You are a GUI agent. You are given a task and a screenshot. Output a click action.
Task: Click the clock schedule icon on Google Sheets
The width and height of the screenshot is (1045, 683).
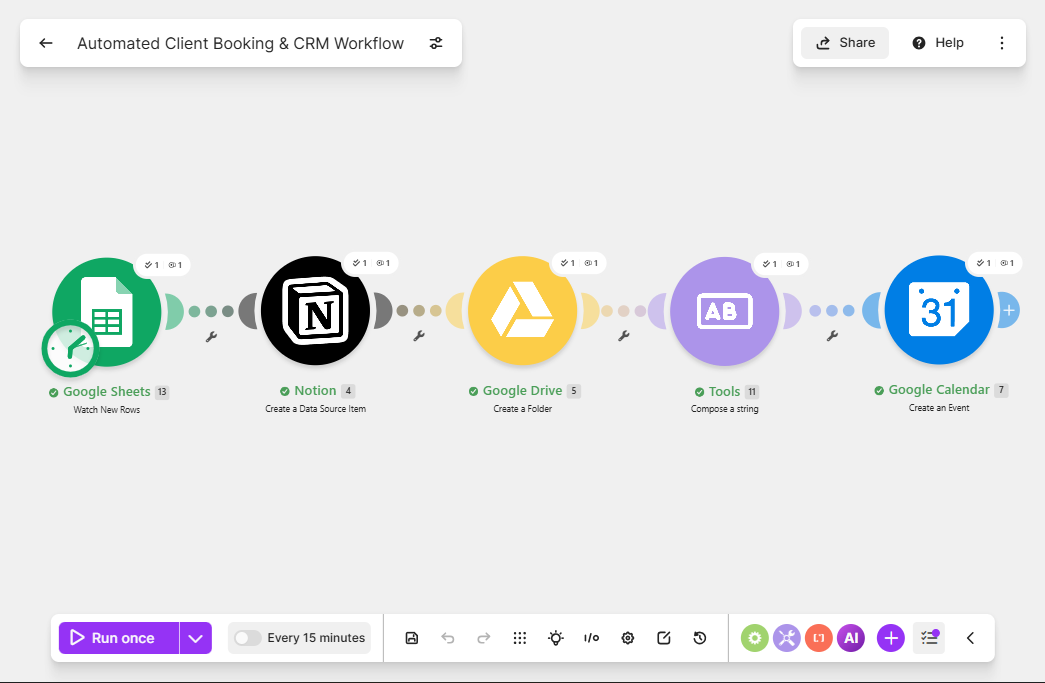pos(70,348)
